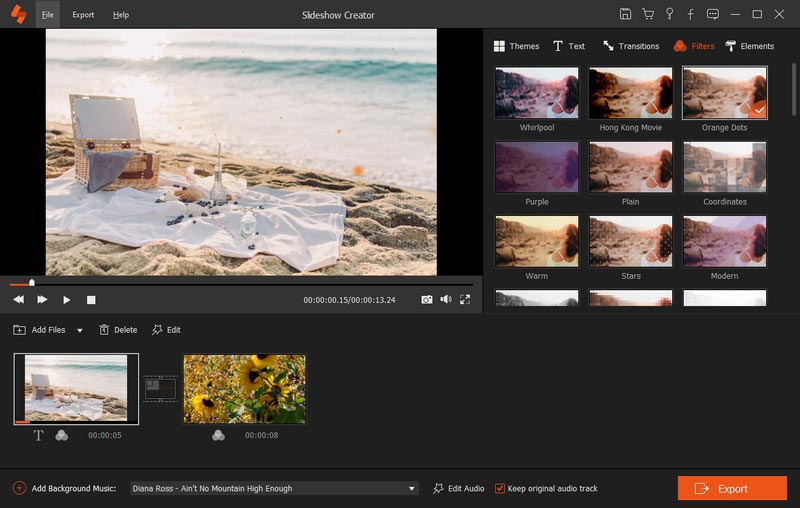Click the orange Export button

733,488
